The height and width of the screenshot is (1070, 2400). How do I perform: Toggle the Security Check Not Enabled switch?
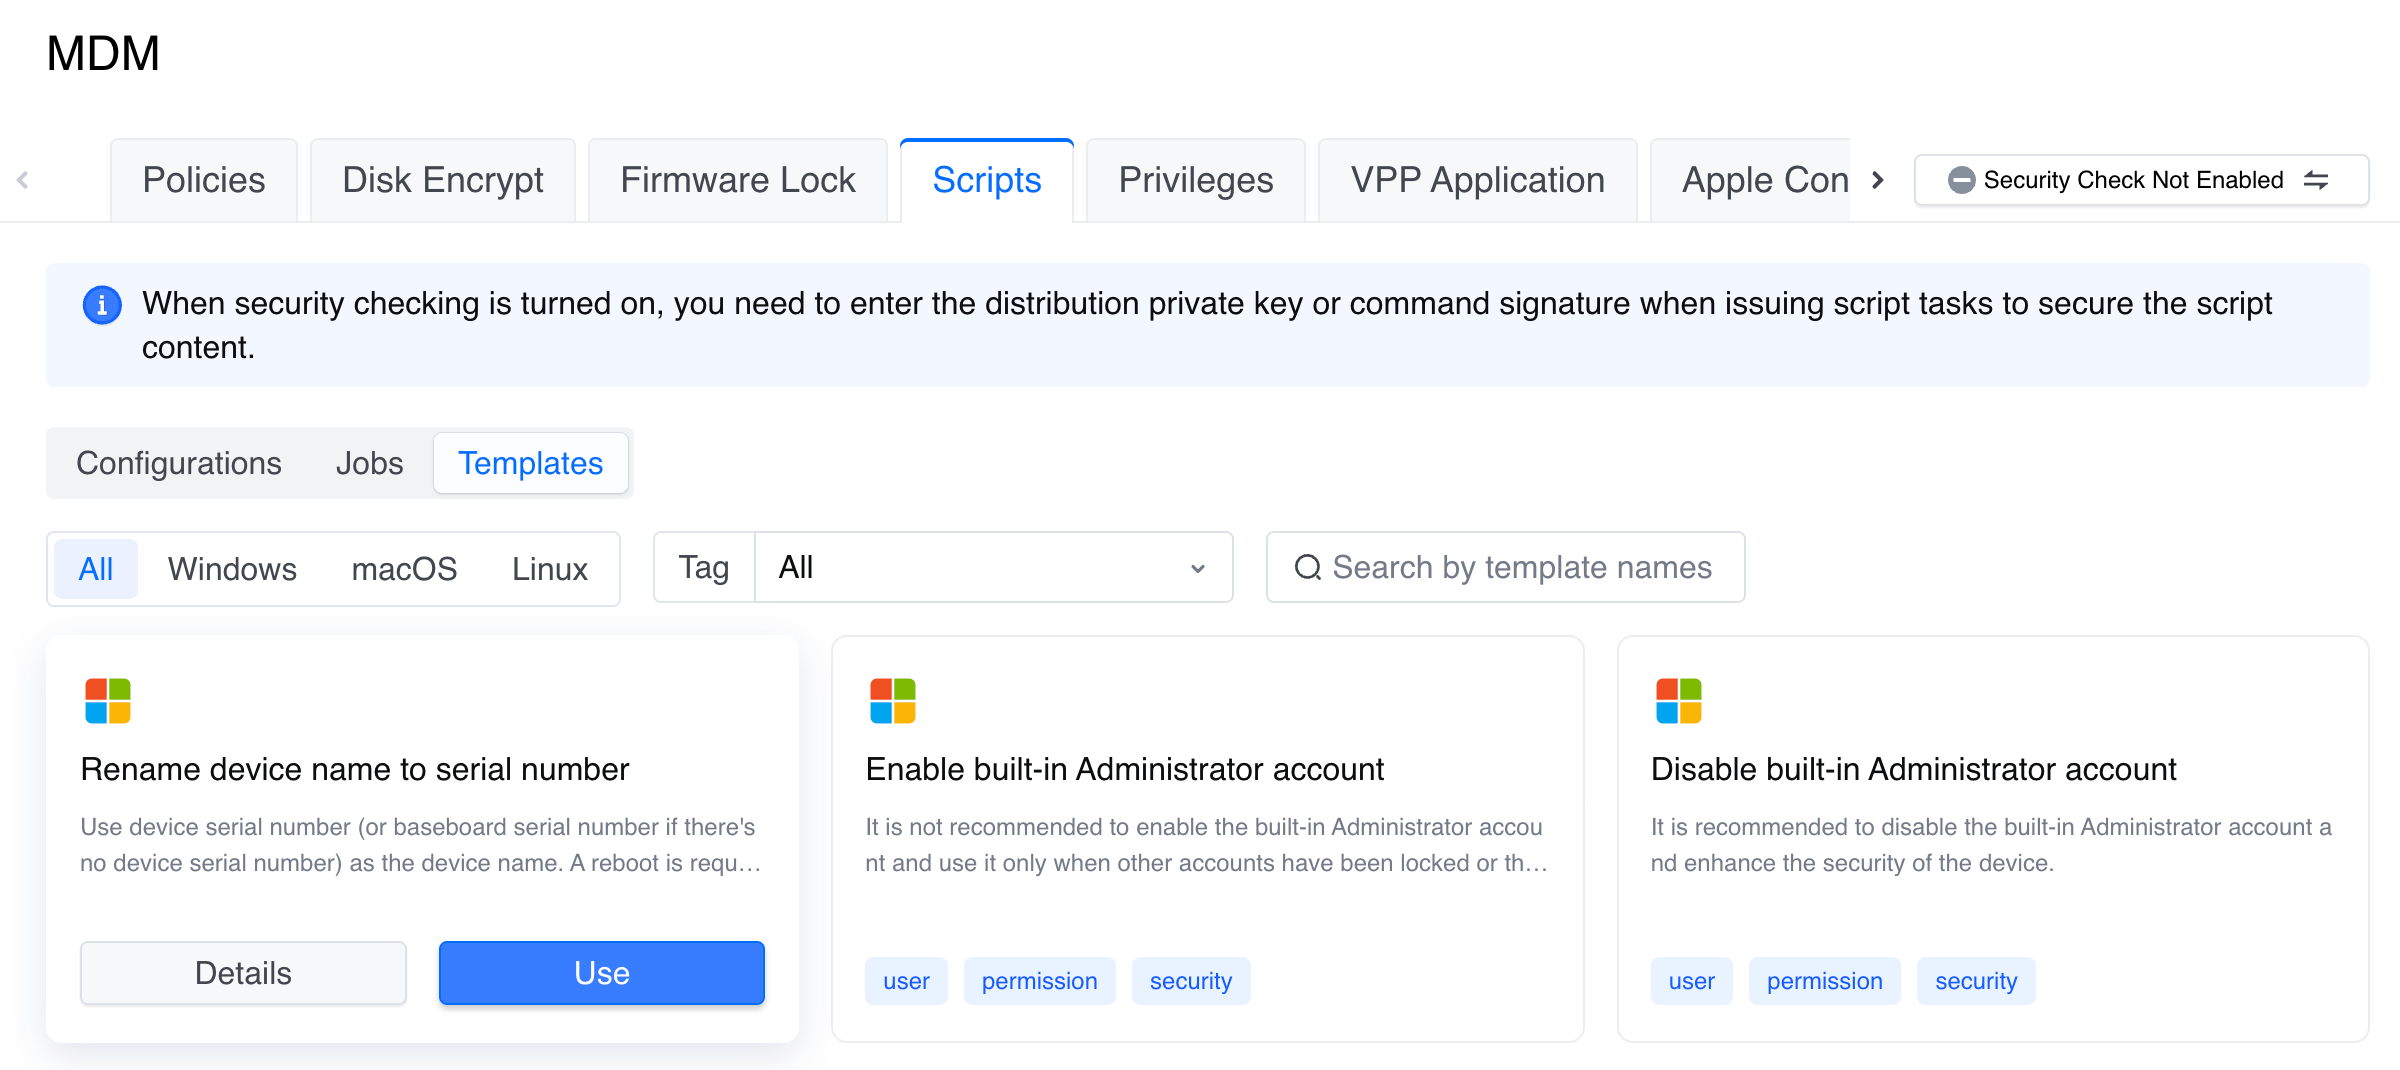(2140, 180)
